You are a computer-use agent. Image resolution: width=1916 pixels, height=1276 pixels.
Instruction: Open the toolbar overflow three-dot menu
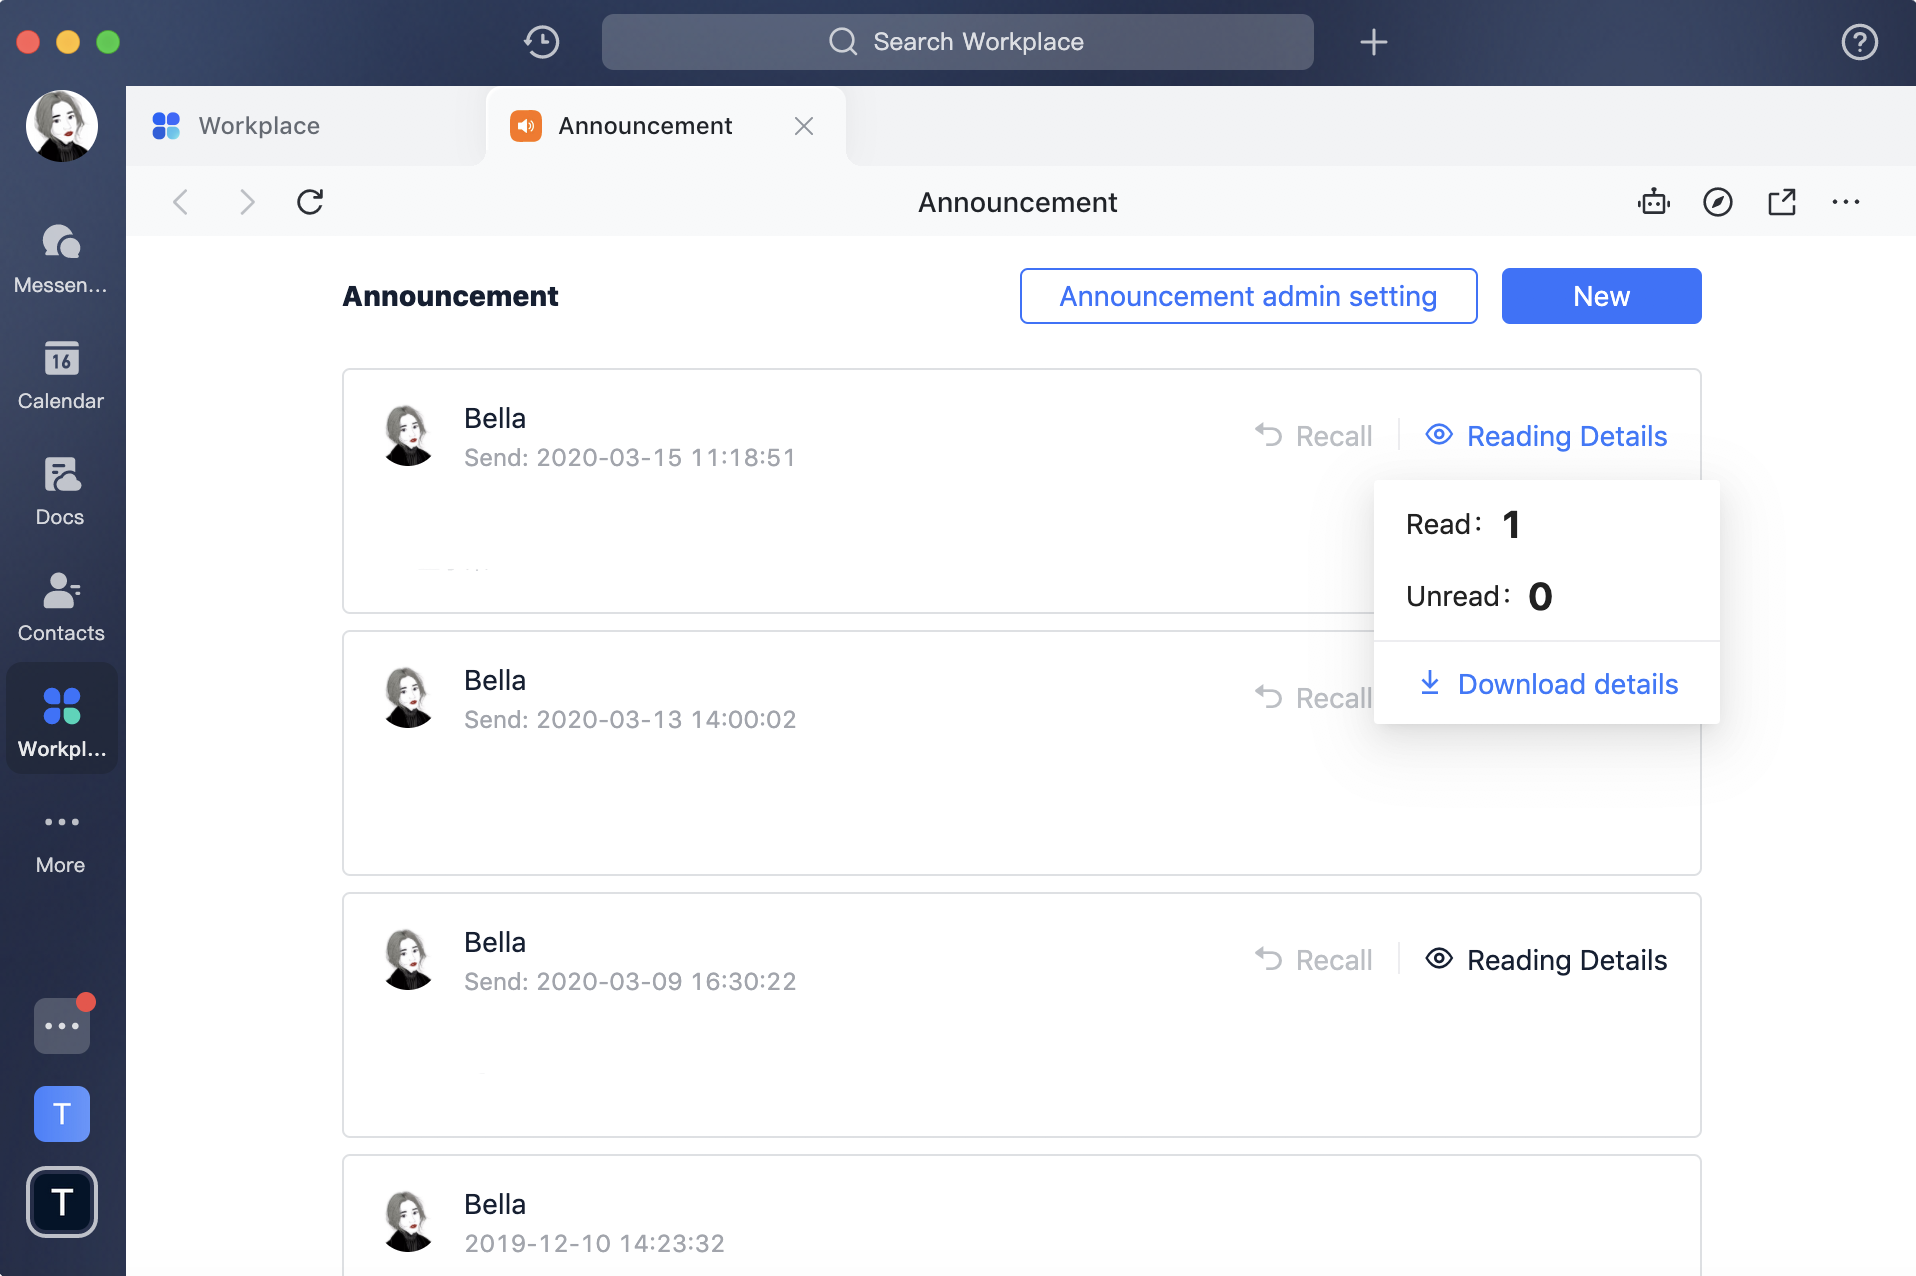(1846, 202)
